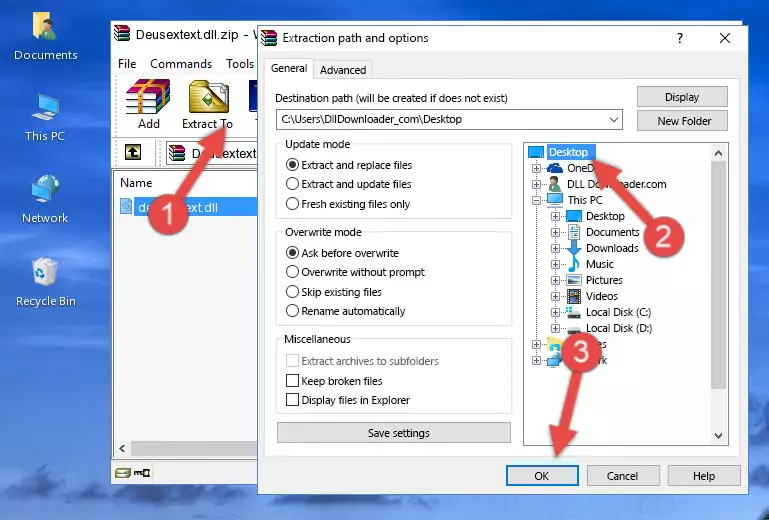Enable Keep broken files checkbox
The height and width of the screenshot is (520, 769).
[292, 381]
